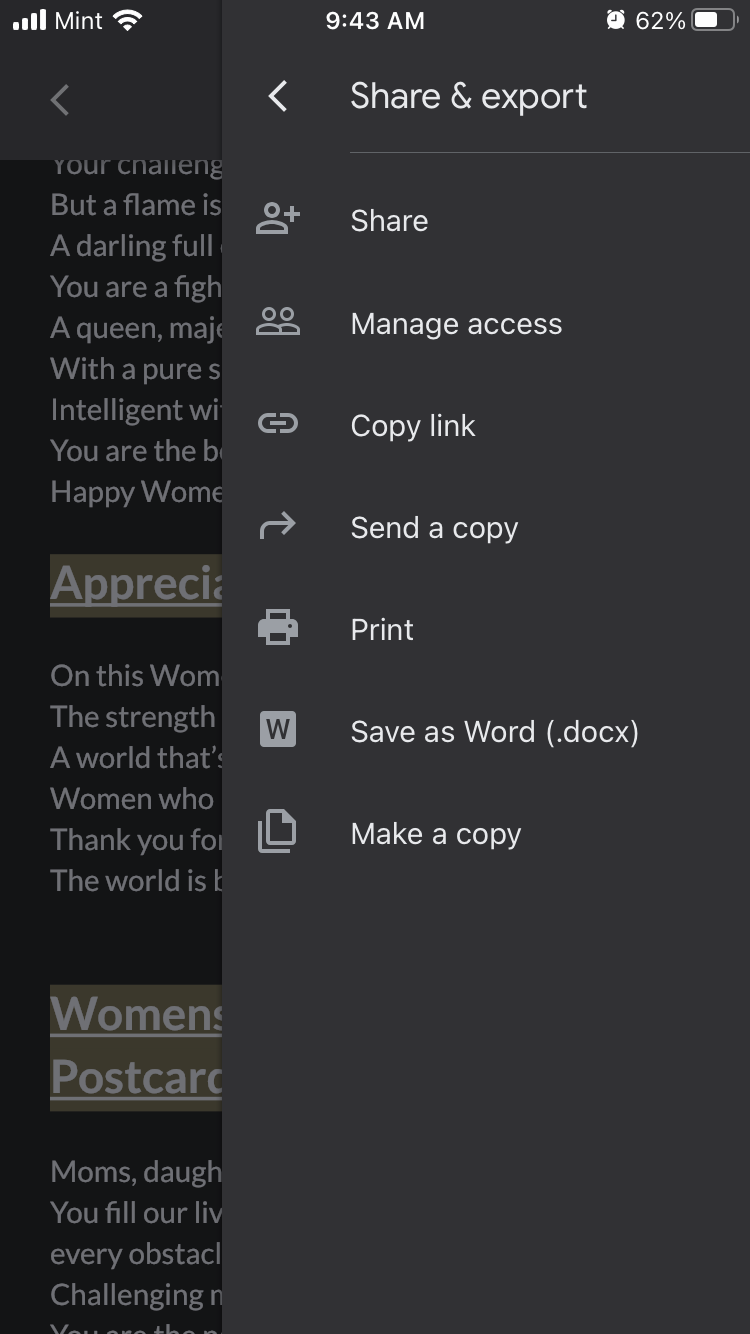Tap the two-people Manage access icon
Screen dimensions: 750x1334
tap(278, 323)
